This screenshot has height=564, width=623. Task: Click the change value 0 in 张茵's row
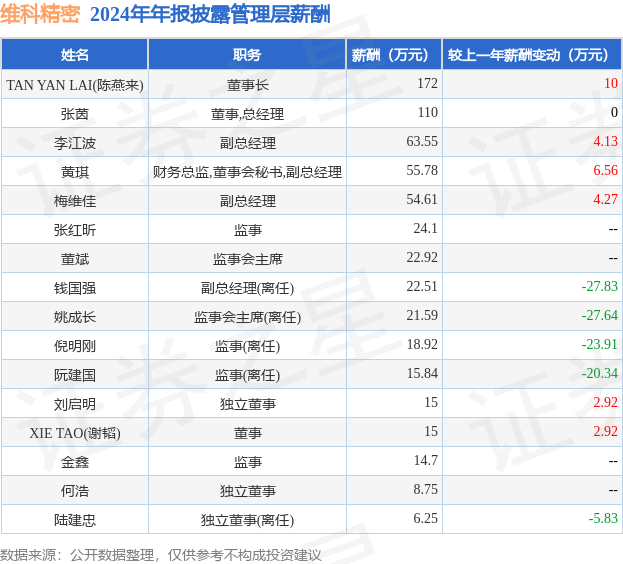(614, 112)
